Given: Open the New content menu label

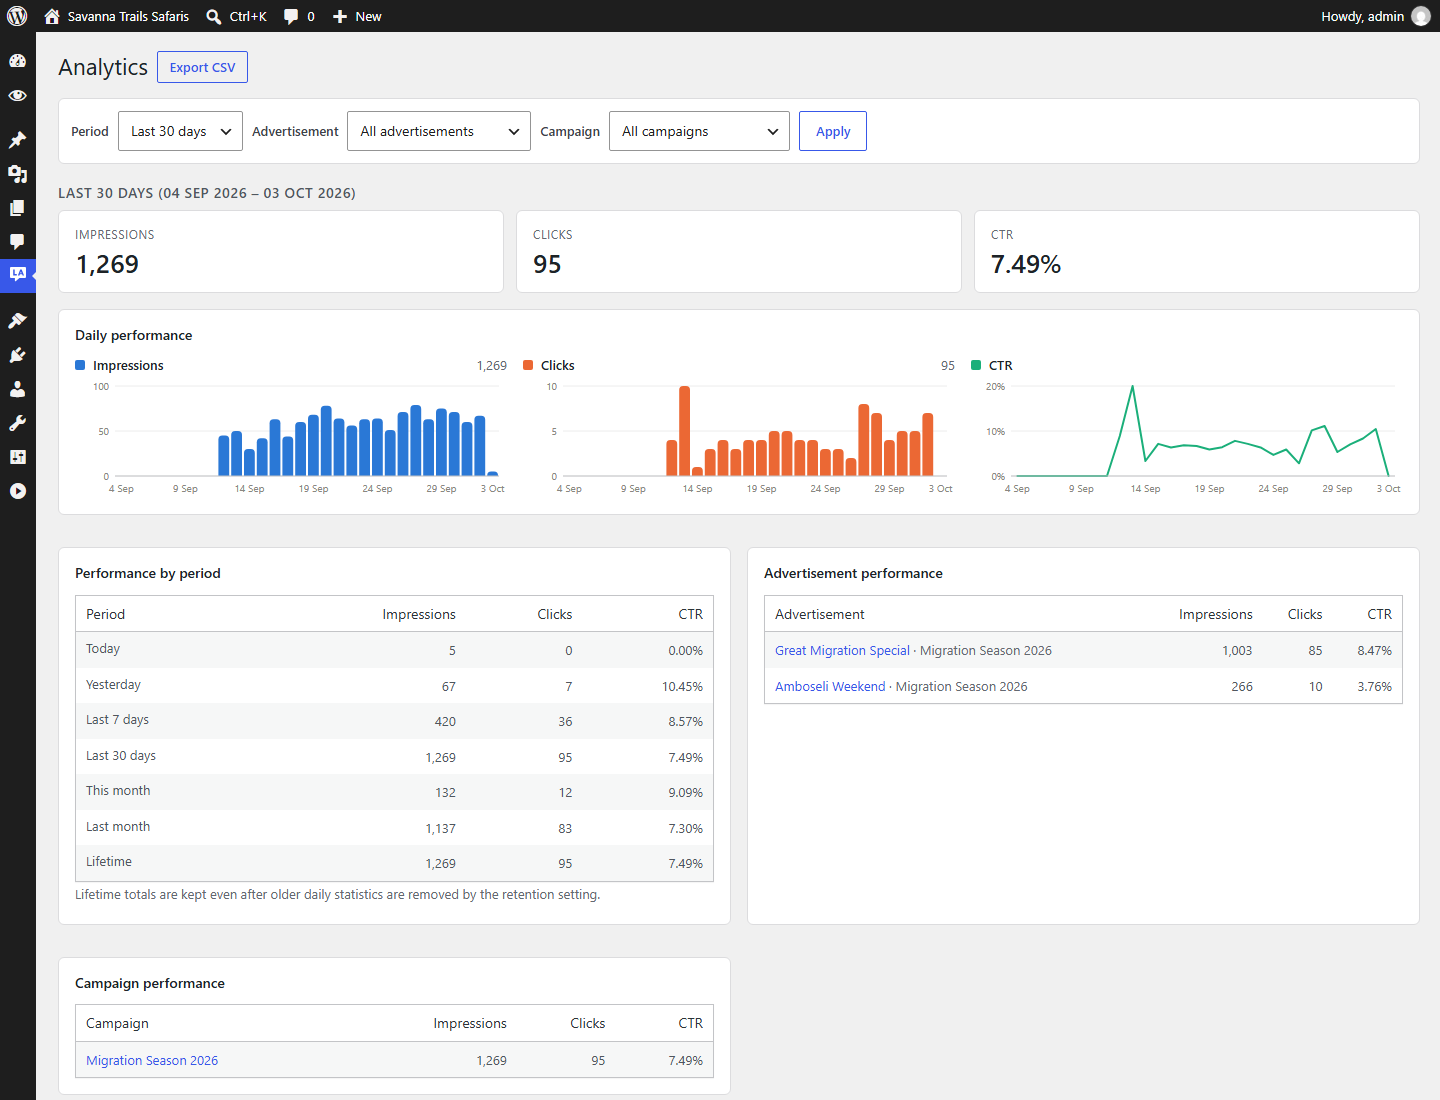Looking at the screenshot, I should [368, 16].
